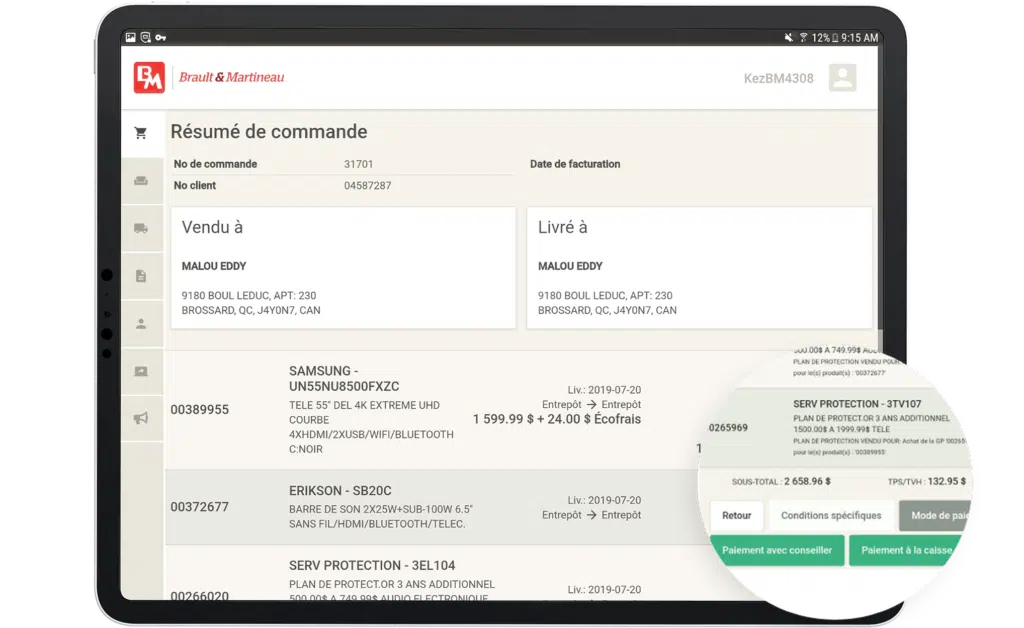Open the delivery truck sidebar icon
Image resolution: width=1024 pixels, height=628 pixels.
141,228
